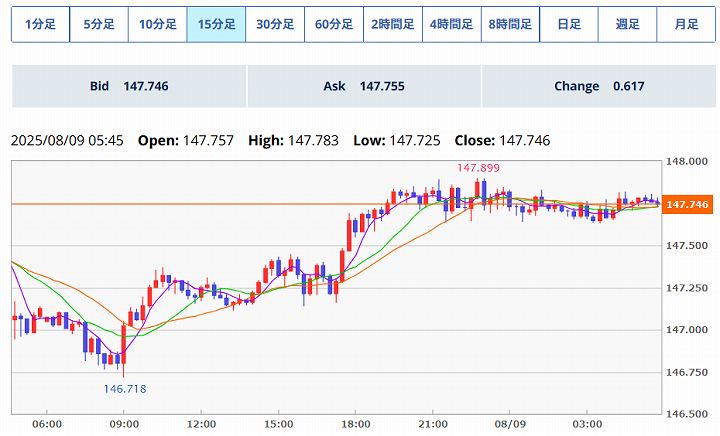Click the High: 147.783 value
The height and width of the screenshot is (436, 720).
tap(293, 140)
